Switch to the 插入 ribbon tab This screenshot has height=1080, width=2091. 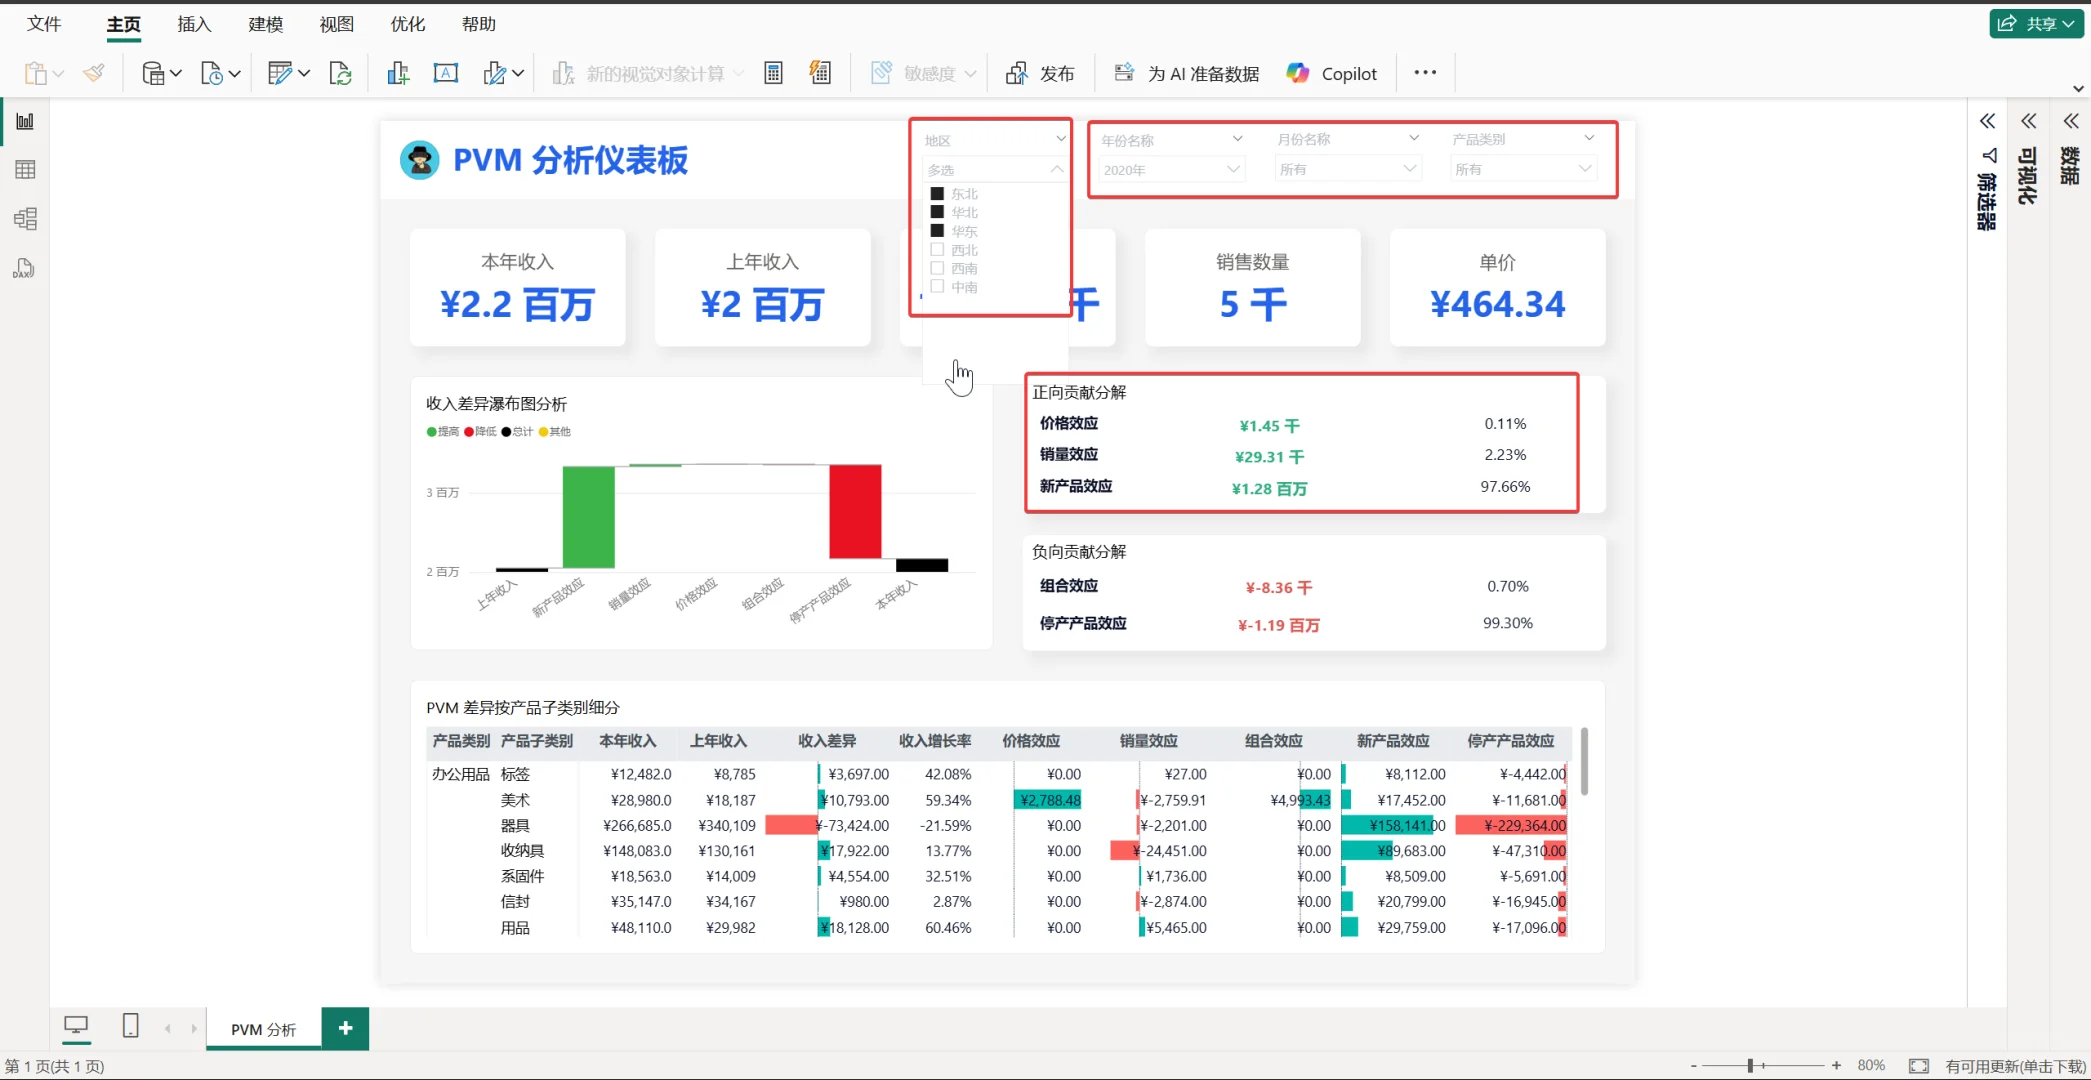(x=192, y=24)
